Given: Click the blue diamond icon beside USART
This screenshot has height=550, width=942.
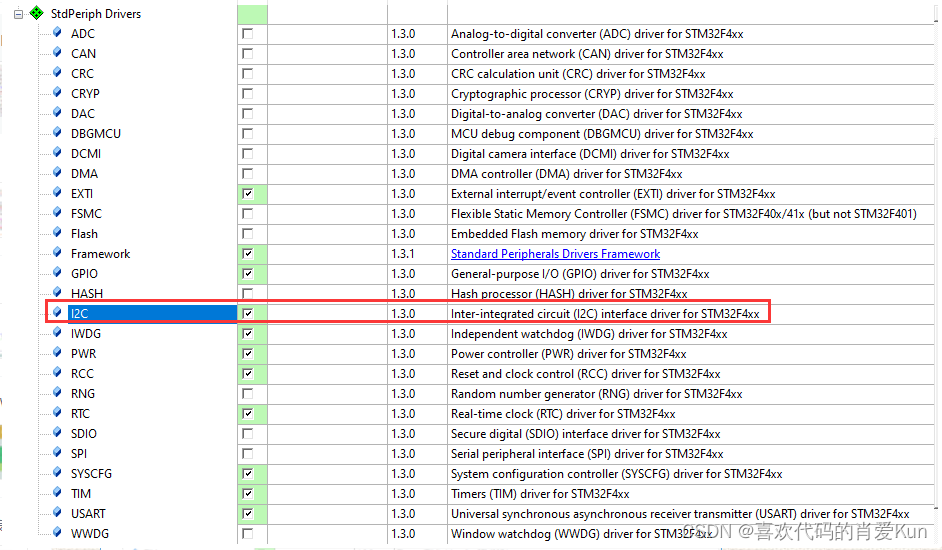Looking at the screenshot, I should 57,512.
